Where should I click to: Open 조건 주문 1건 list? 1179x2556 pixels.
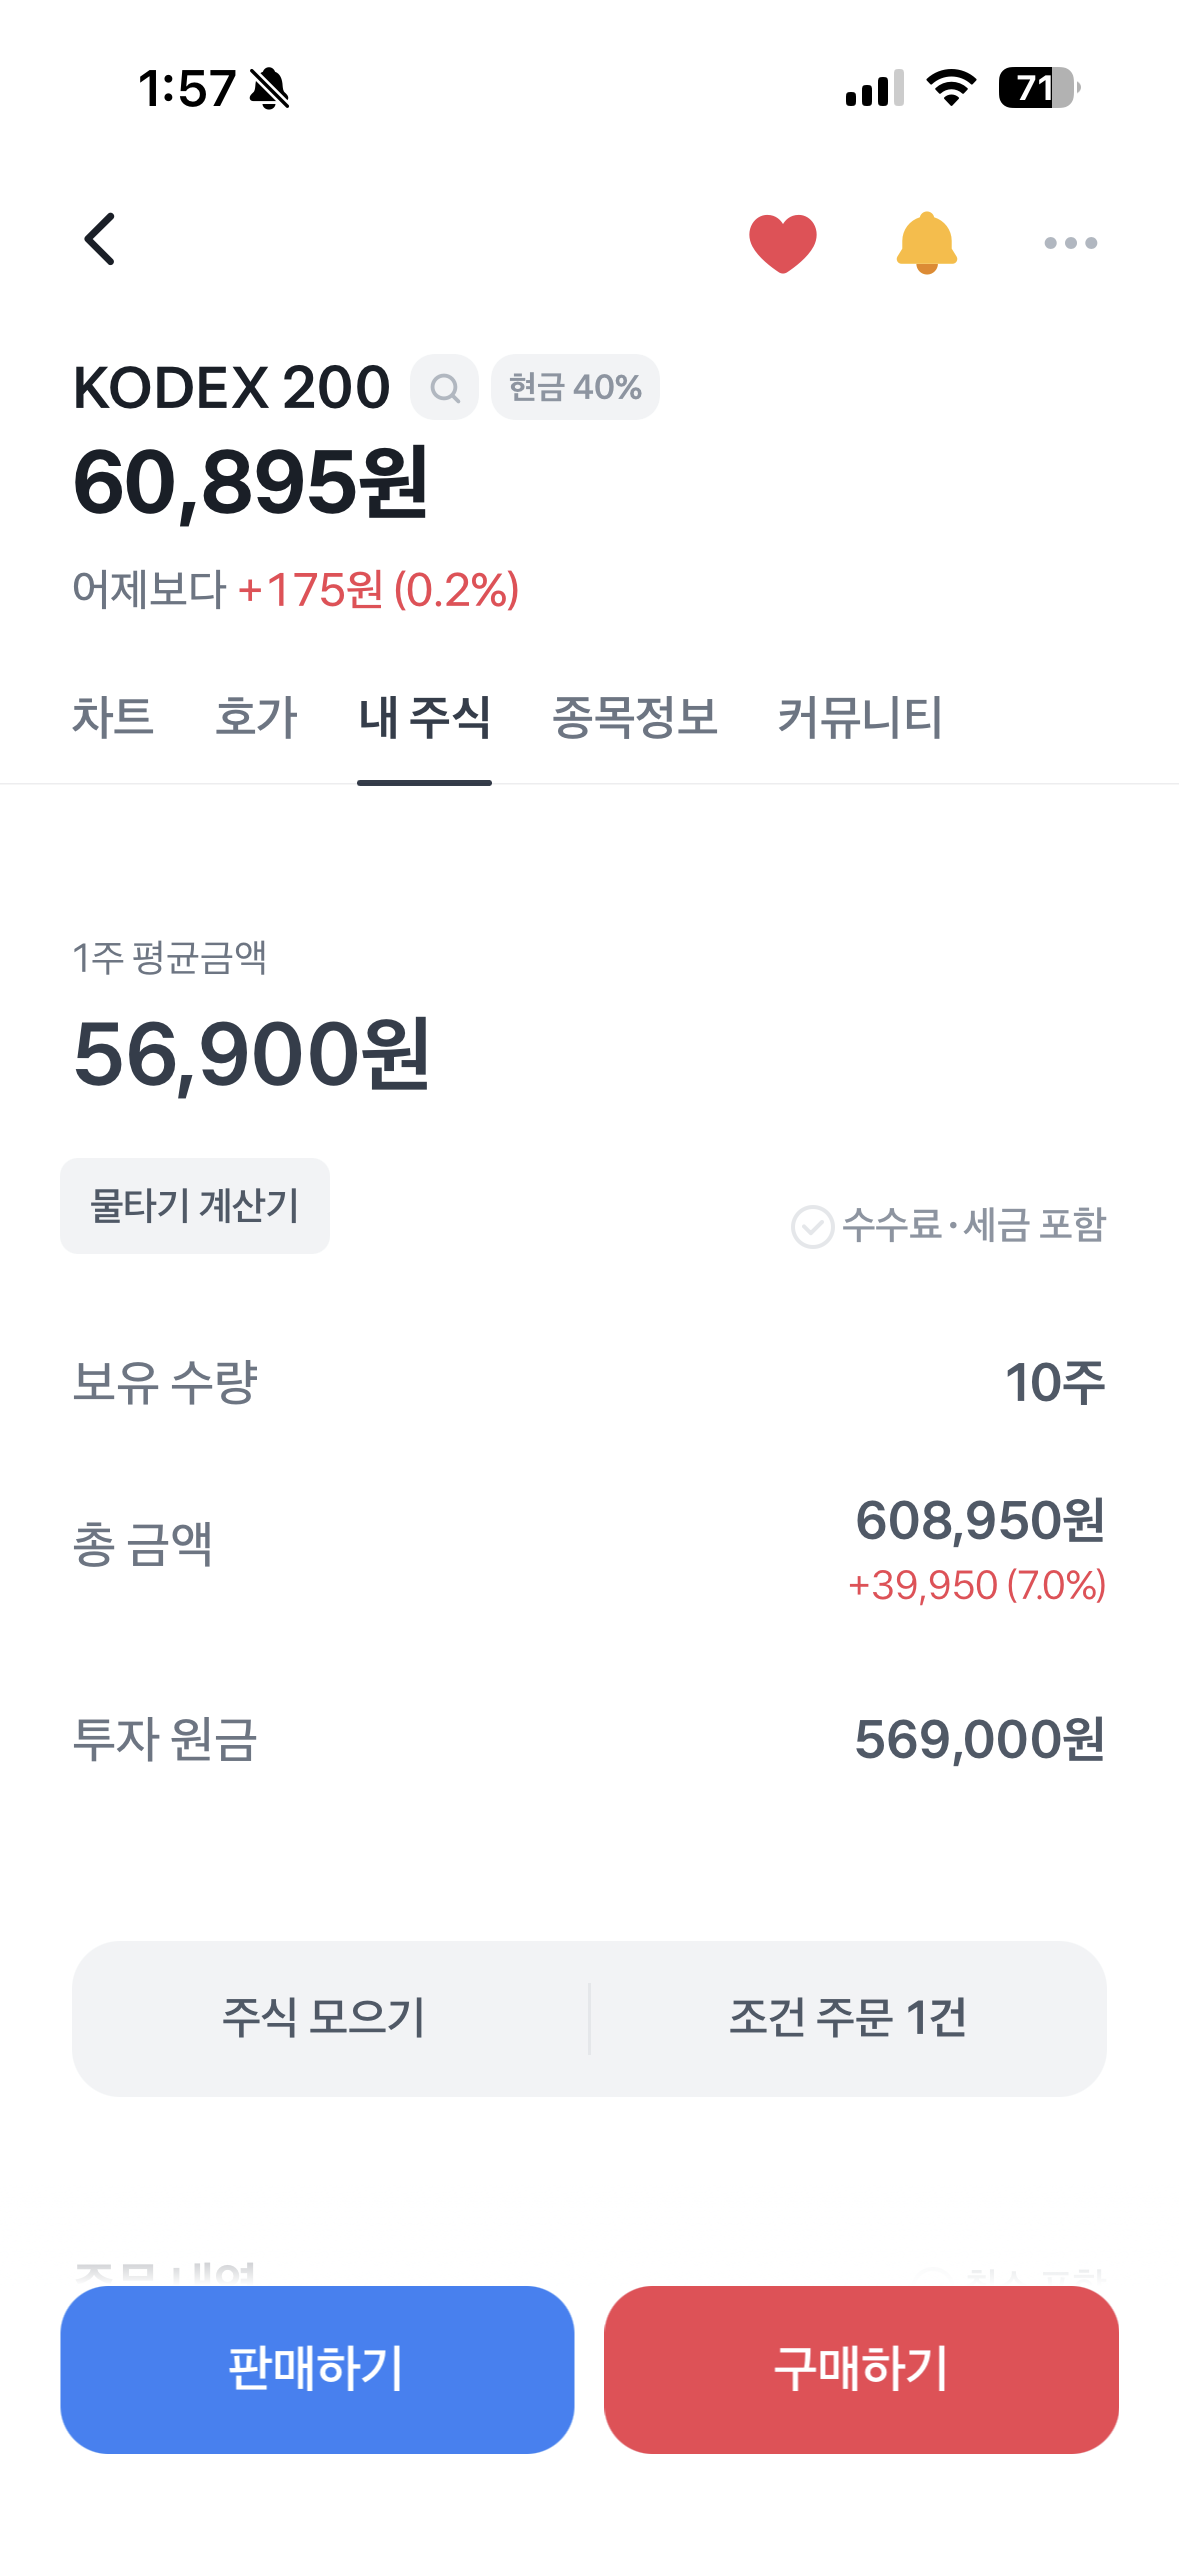click(x=848, y=2018)
